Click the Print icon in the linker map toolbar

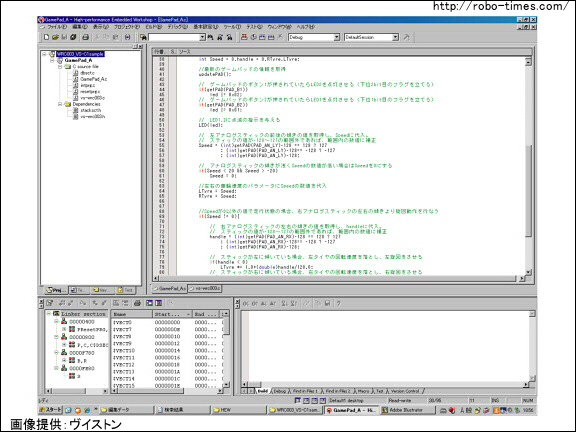click(137, 303)
